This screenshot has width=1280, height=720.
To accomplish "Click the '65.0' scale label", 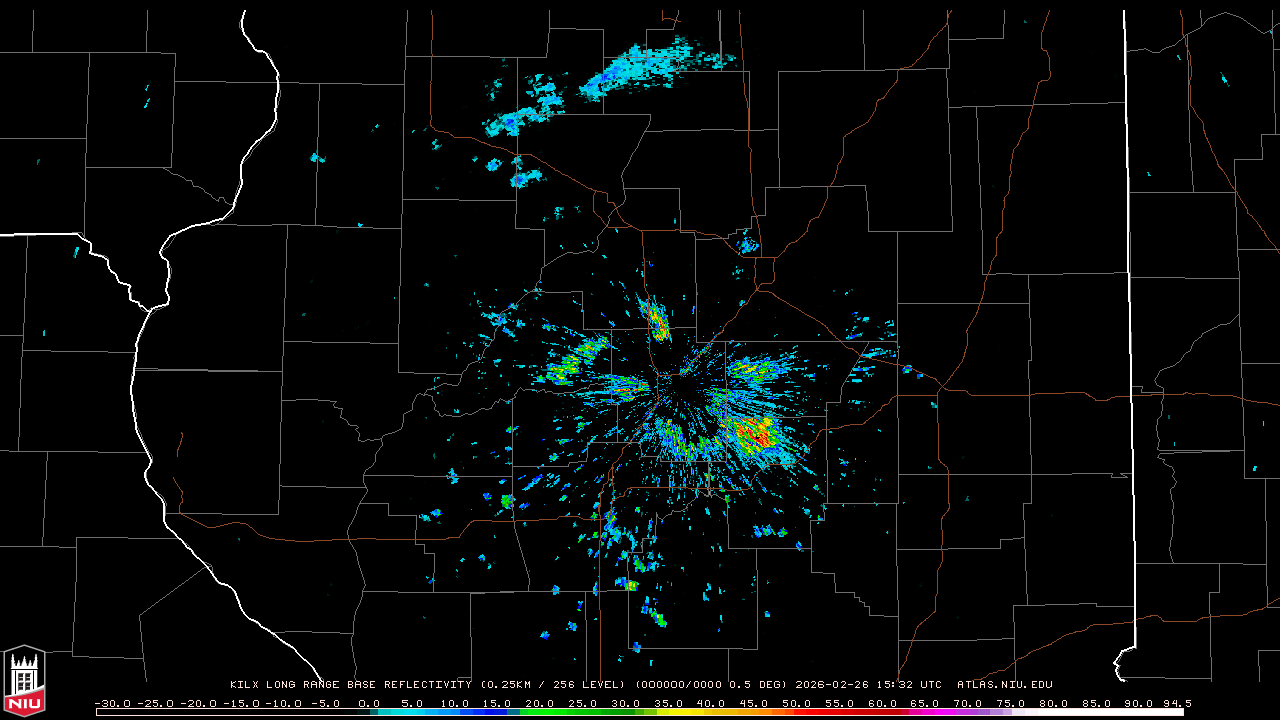I will 926,703.
